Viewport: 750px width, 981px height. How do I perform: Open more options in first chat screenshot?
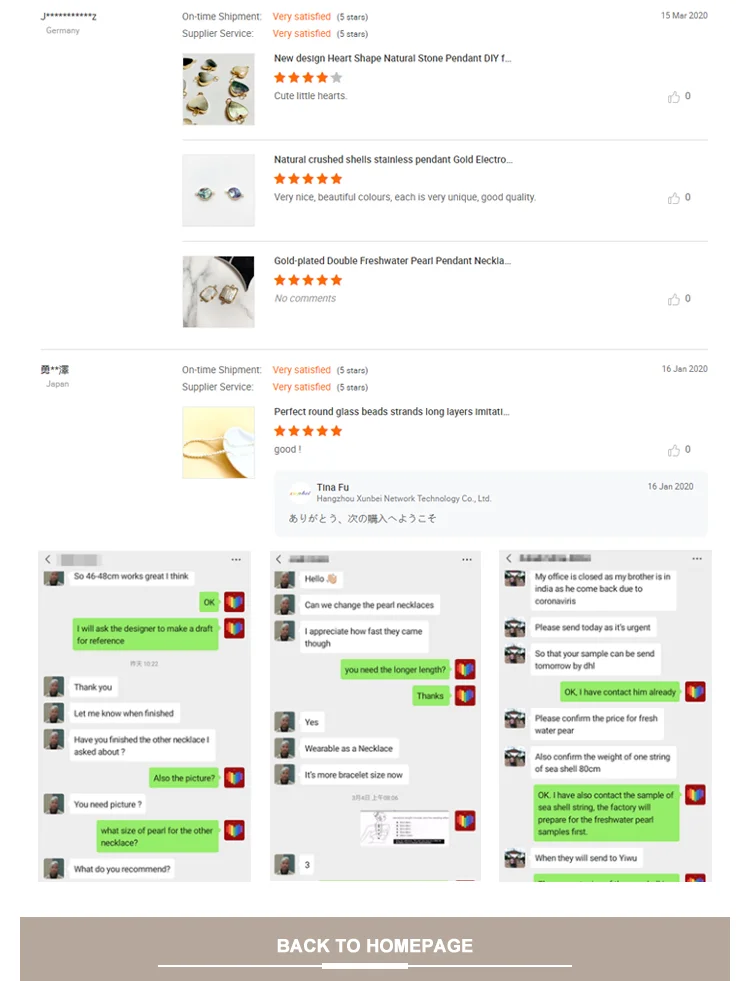coord(236,559)
